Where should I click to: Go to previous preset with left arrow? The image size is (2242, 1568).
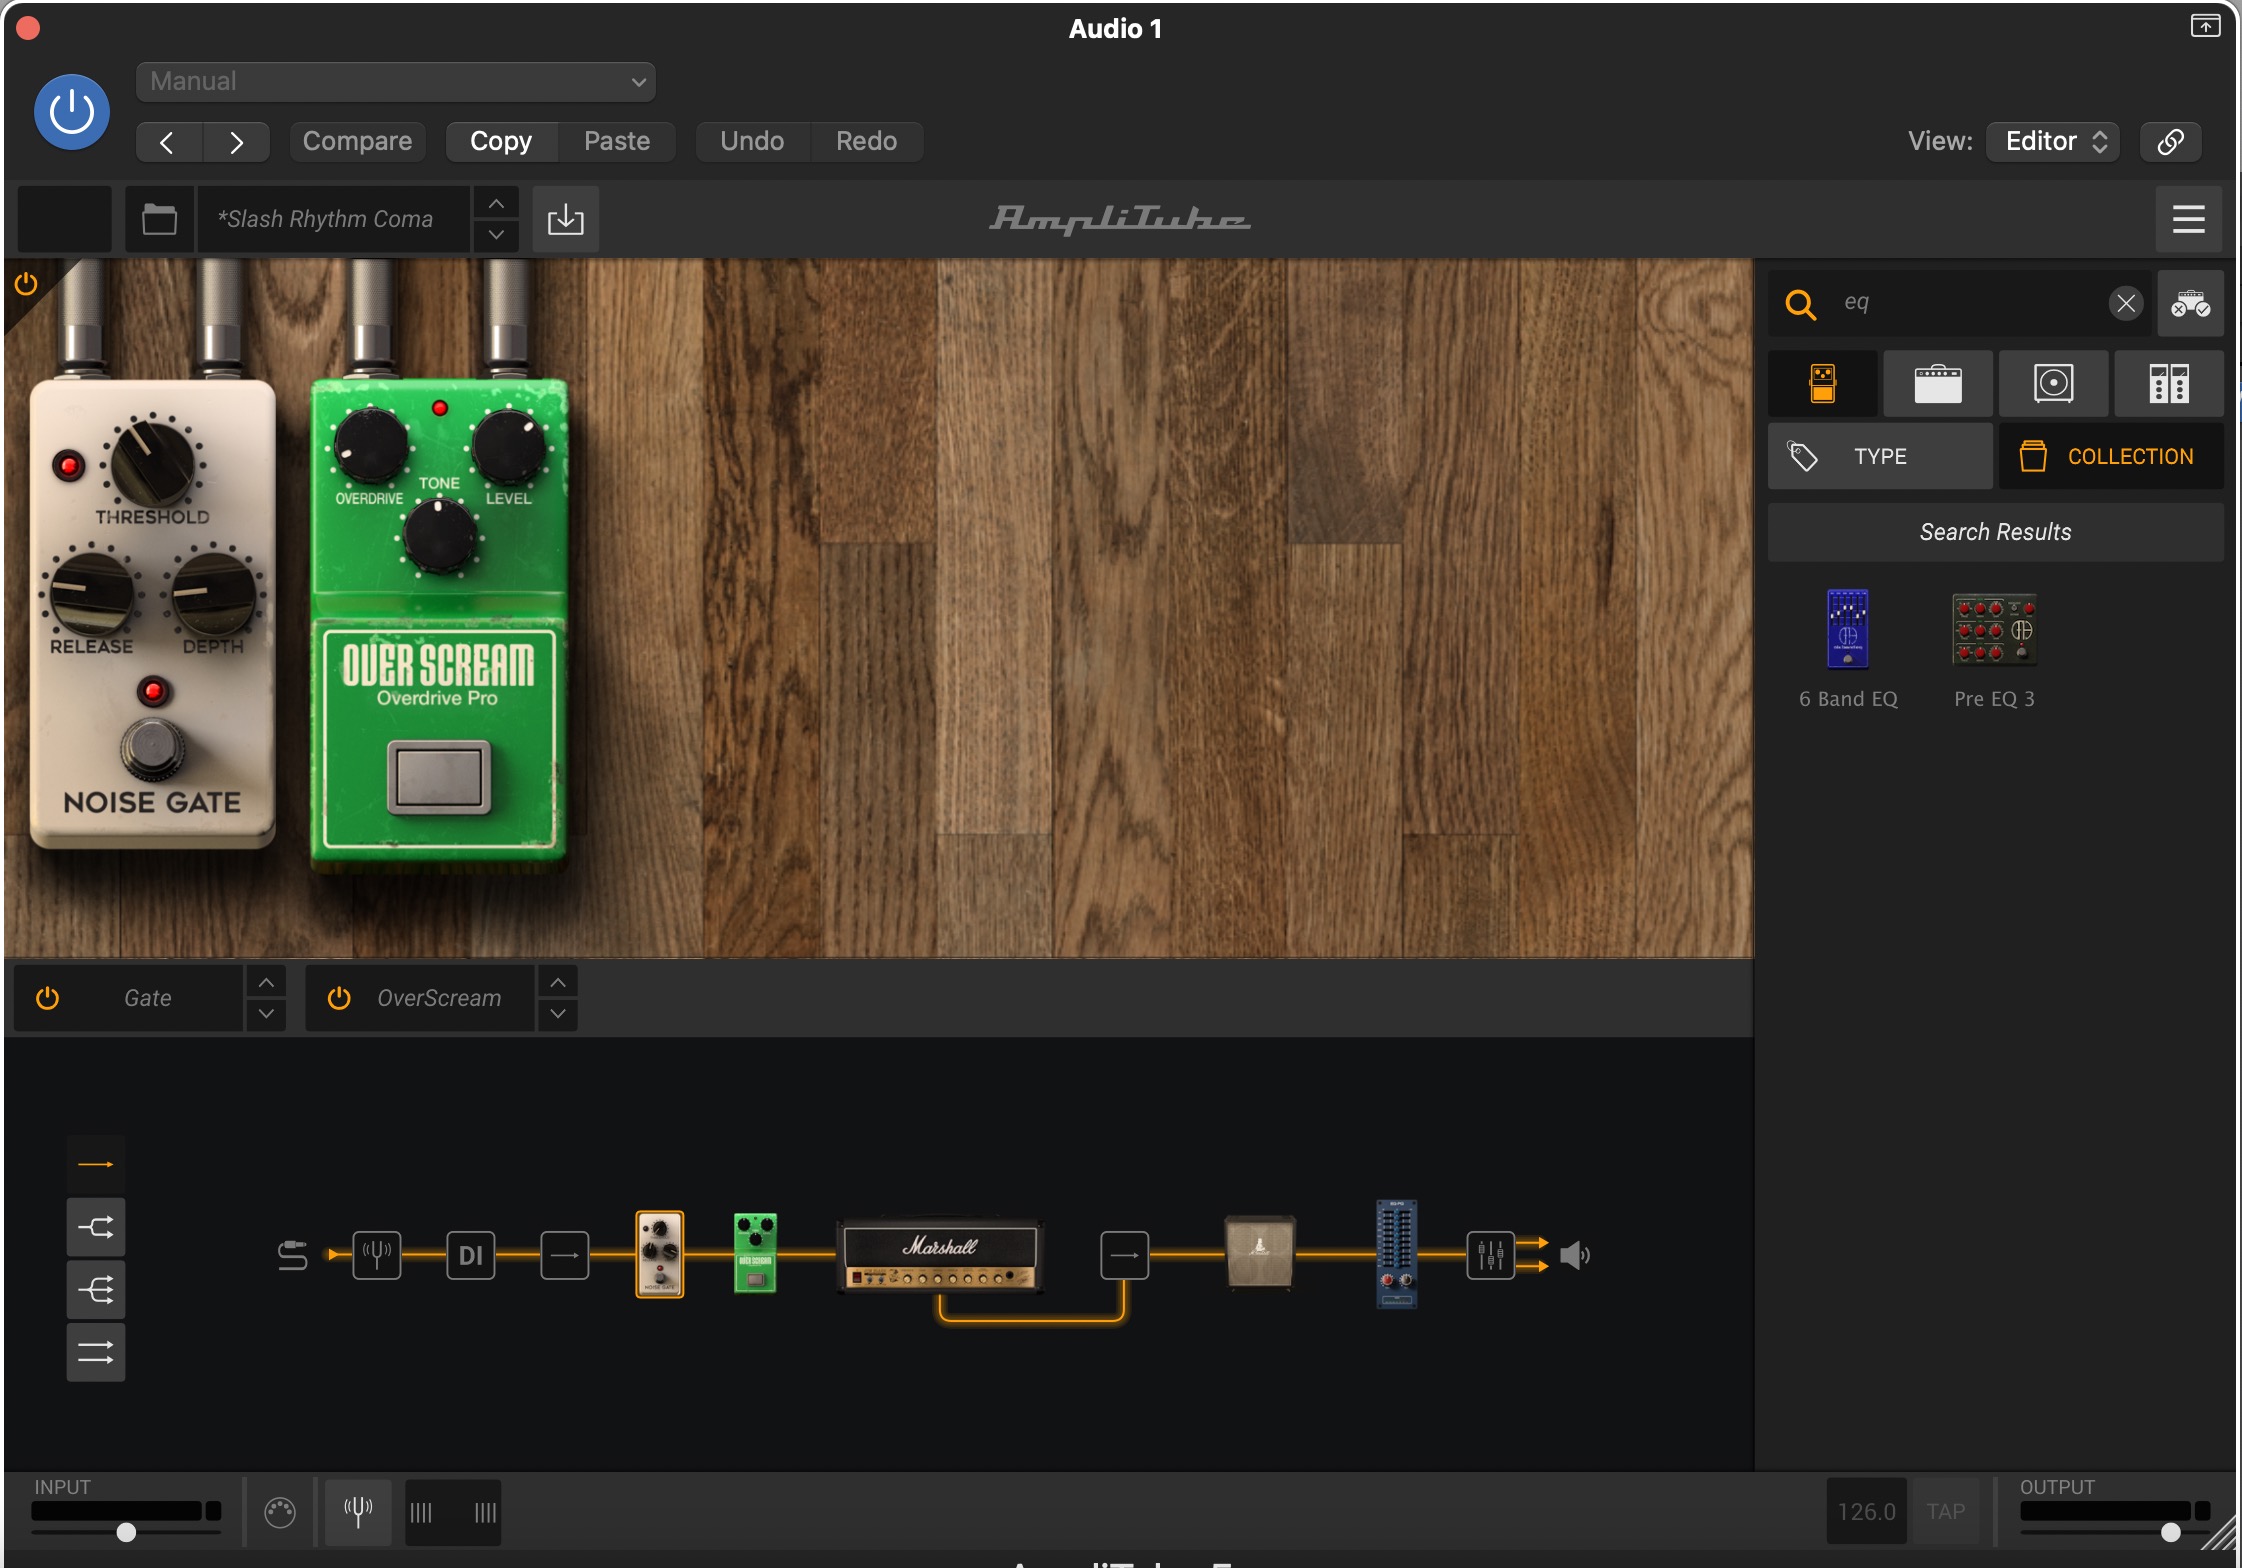click(x=168, y=142)
